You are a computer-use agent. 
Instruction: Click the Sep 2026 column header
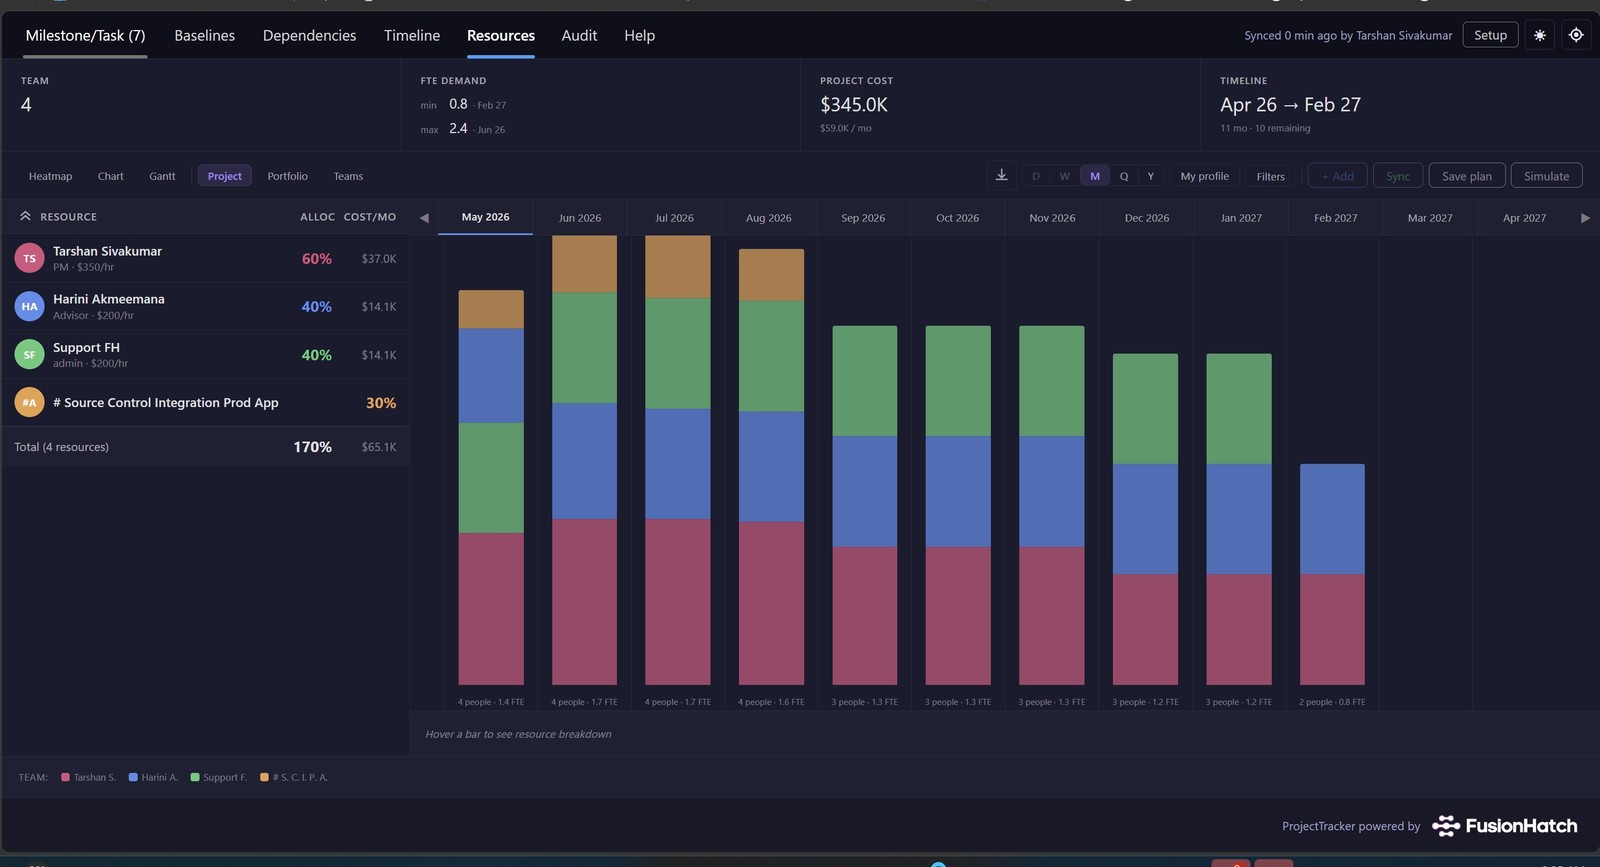[863, 217]
